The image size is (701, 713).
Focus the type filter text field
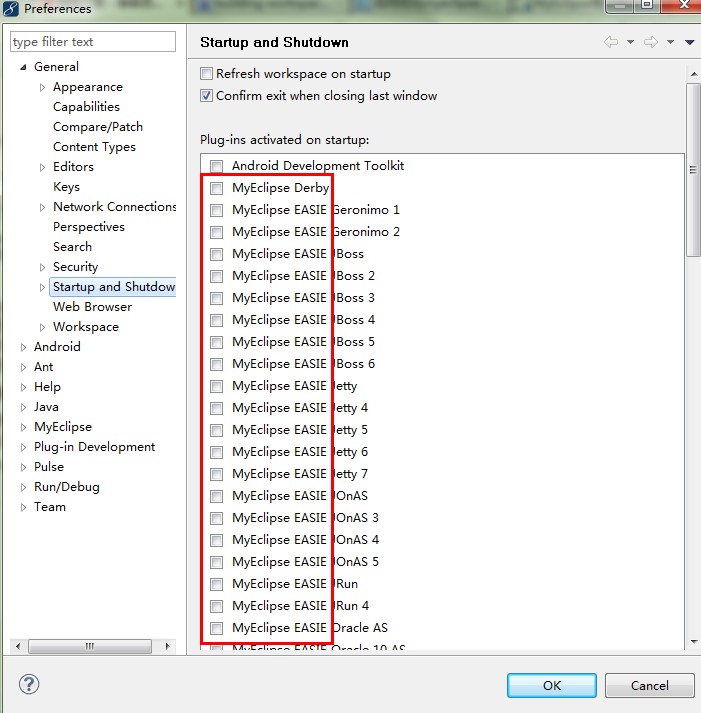93,42
